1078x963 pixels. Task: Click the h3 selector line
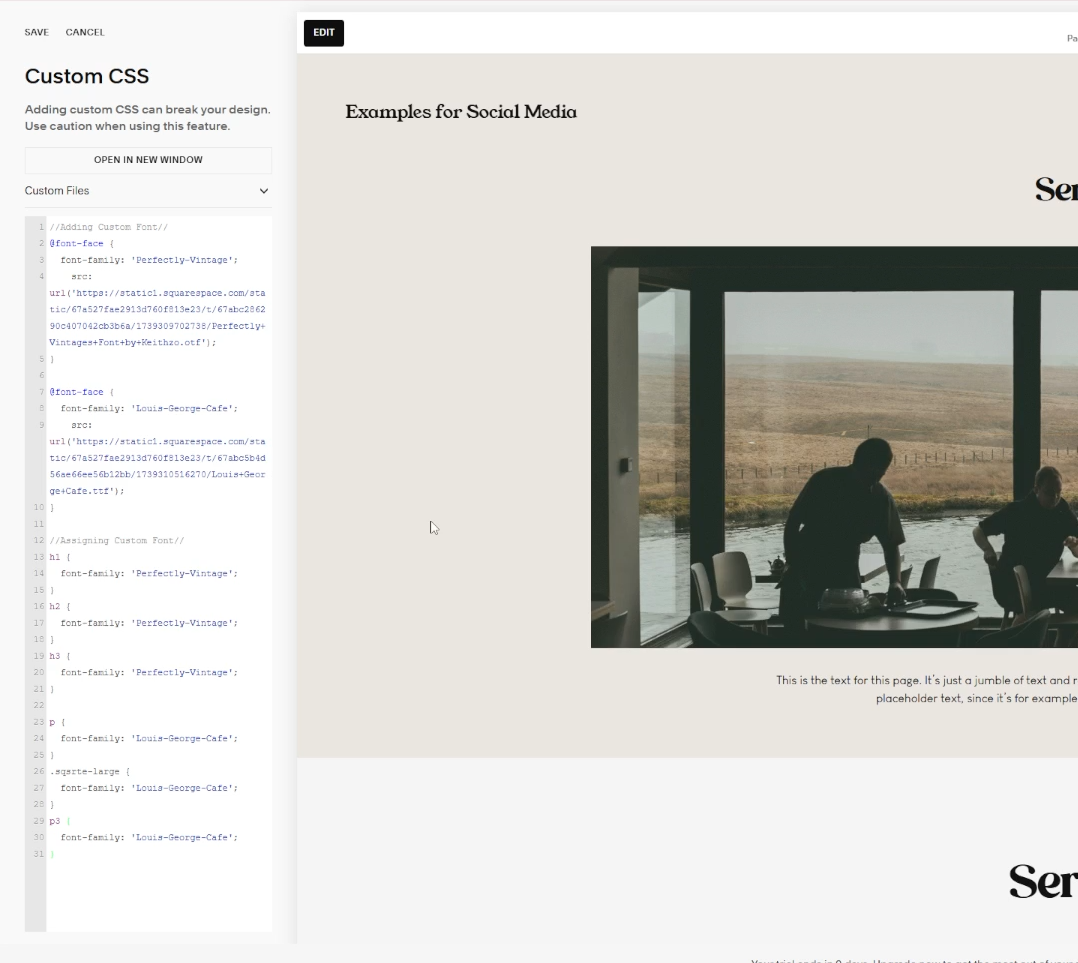click(60, 656)
